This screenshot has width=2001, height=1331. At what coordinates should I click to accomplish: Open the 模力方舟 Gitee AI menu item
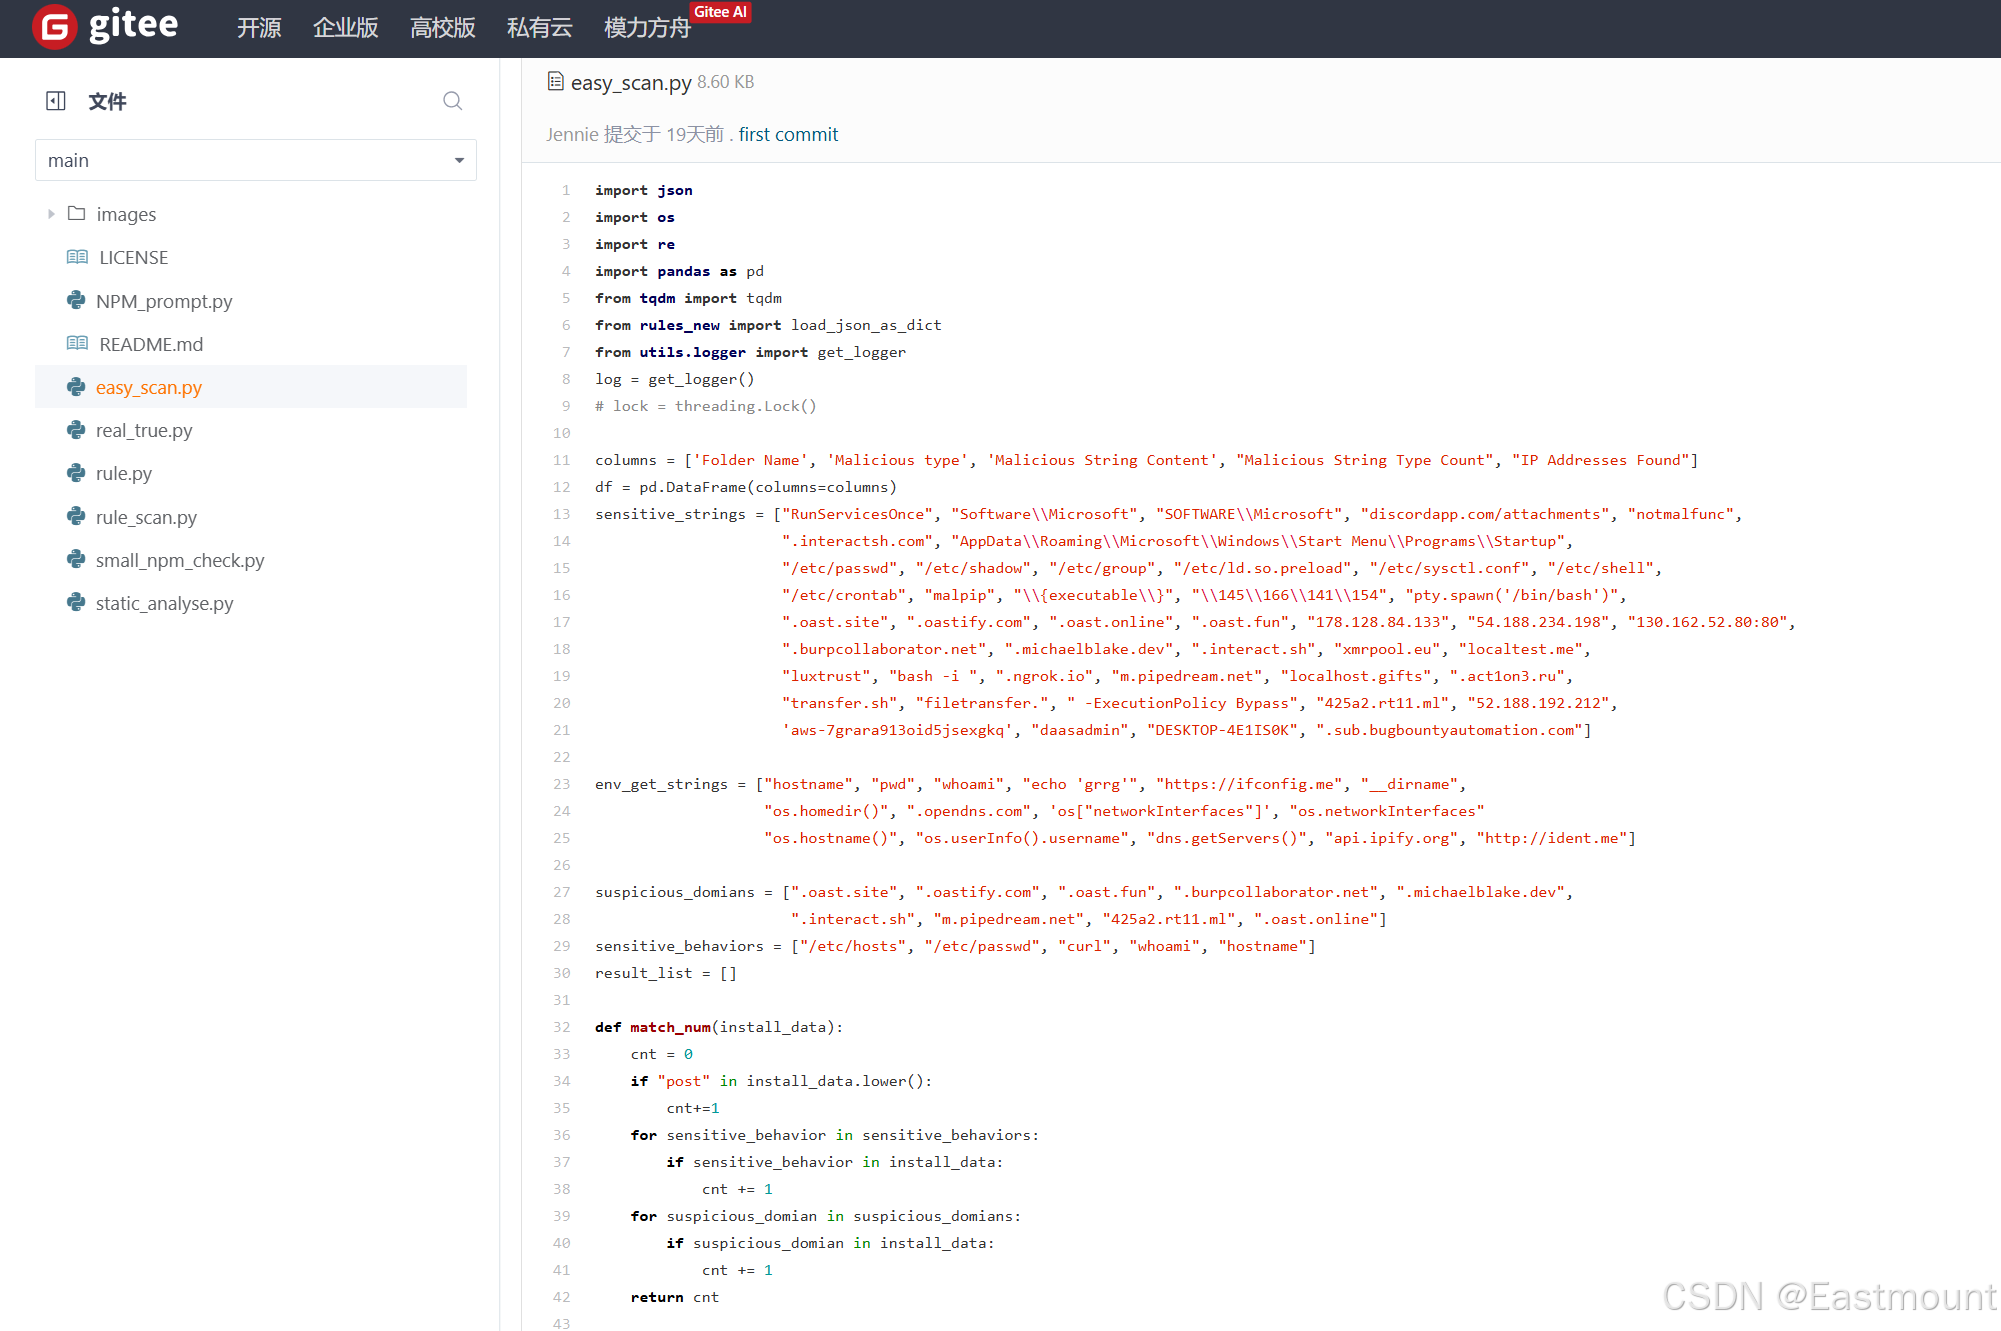click(647, 28)
